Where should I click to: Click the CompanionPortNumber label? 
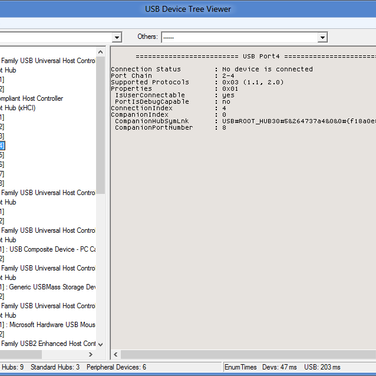154,127
